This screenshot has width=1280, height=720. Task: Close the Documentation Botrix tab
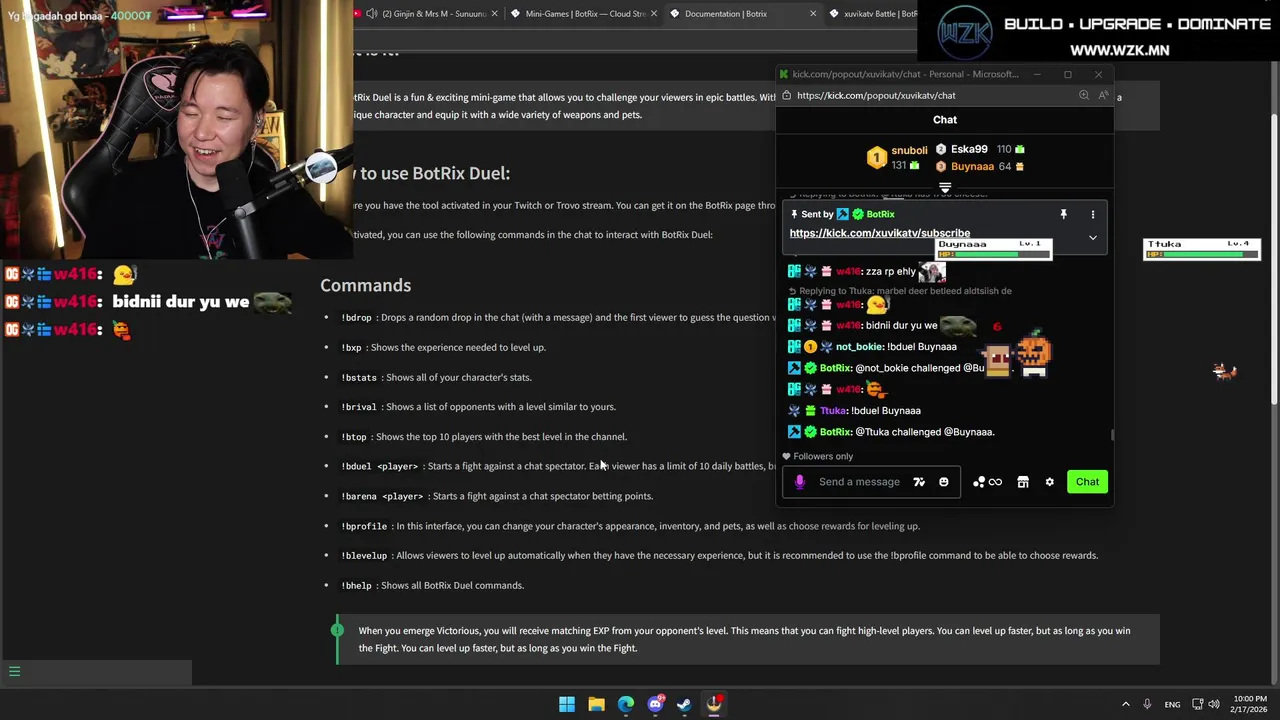(812, 14)
